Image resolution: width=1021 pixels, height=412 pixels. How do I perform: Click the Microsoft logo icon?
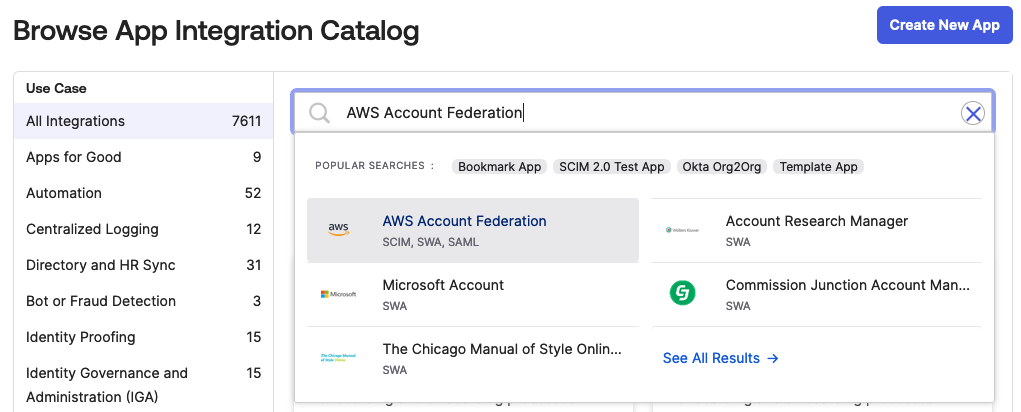pos(339,294)
